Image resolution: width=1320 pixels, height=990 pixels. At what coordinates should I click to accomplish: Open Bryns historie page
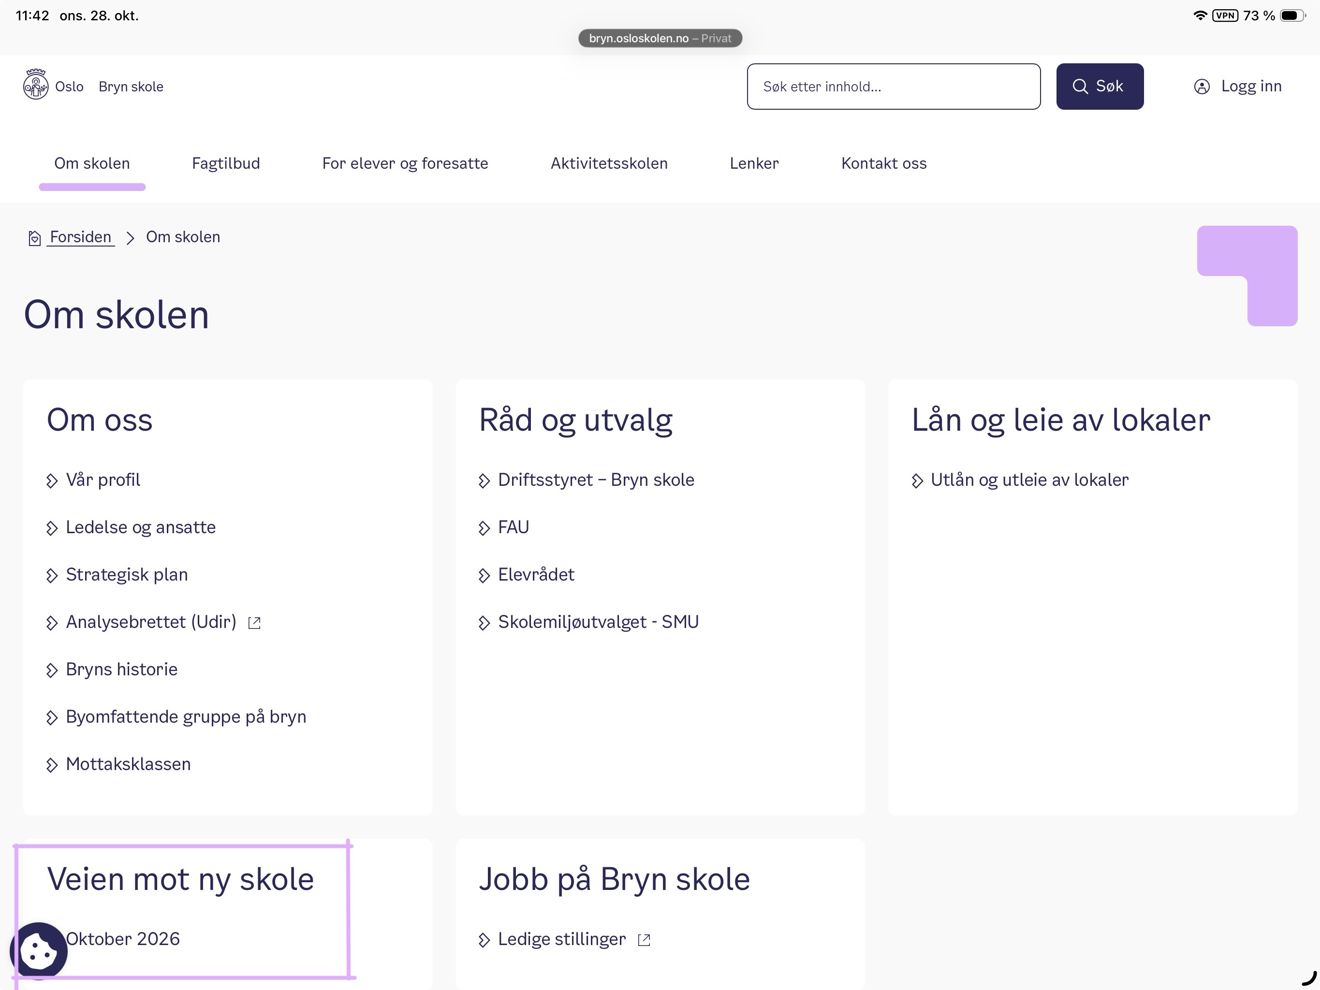tap(122, 669)
